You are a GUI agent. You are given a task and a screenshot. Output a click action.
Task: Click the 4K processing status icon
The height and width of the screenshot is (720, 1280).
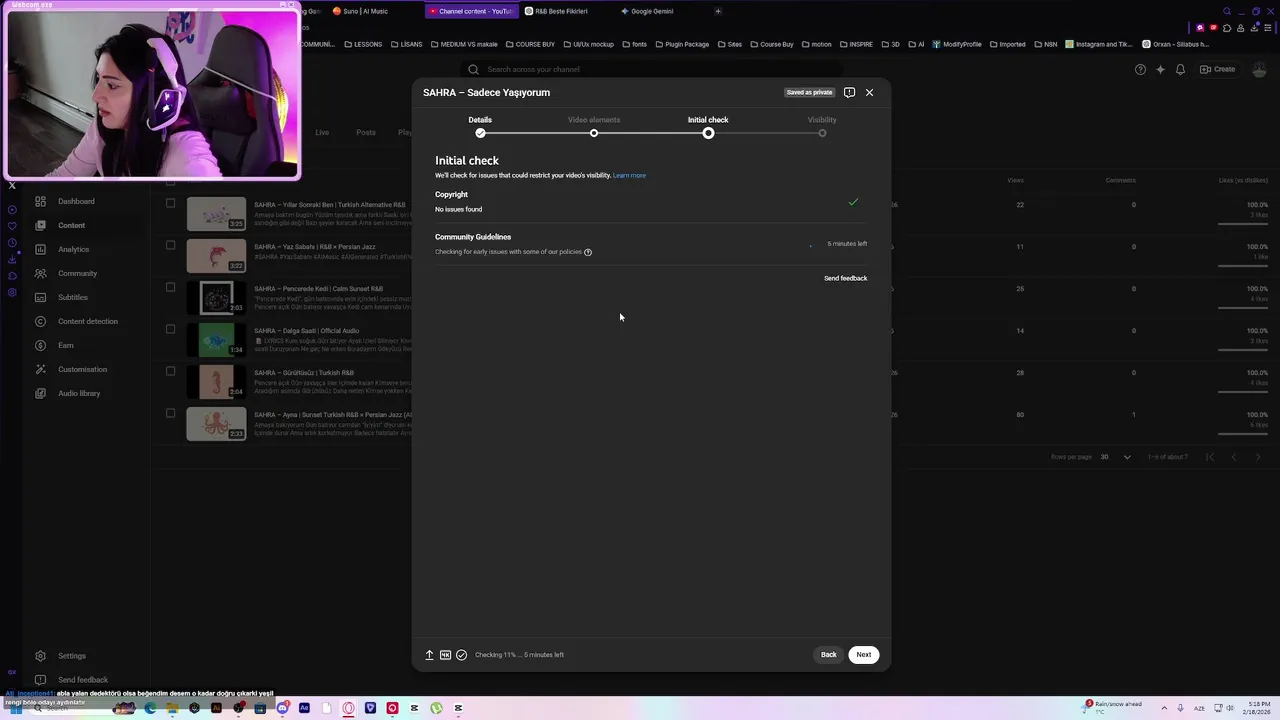tap(445, 655)
